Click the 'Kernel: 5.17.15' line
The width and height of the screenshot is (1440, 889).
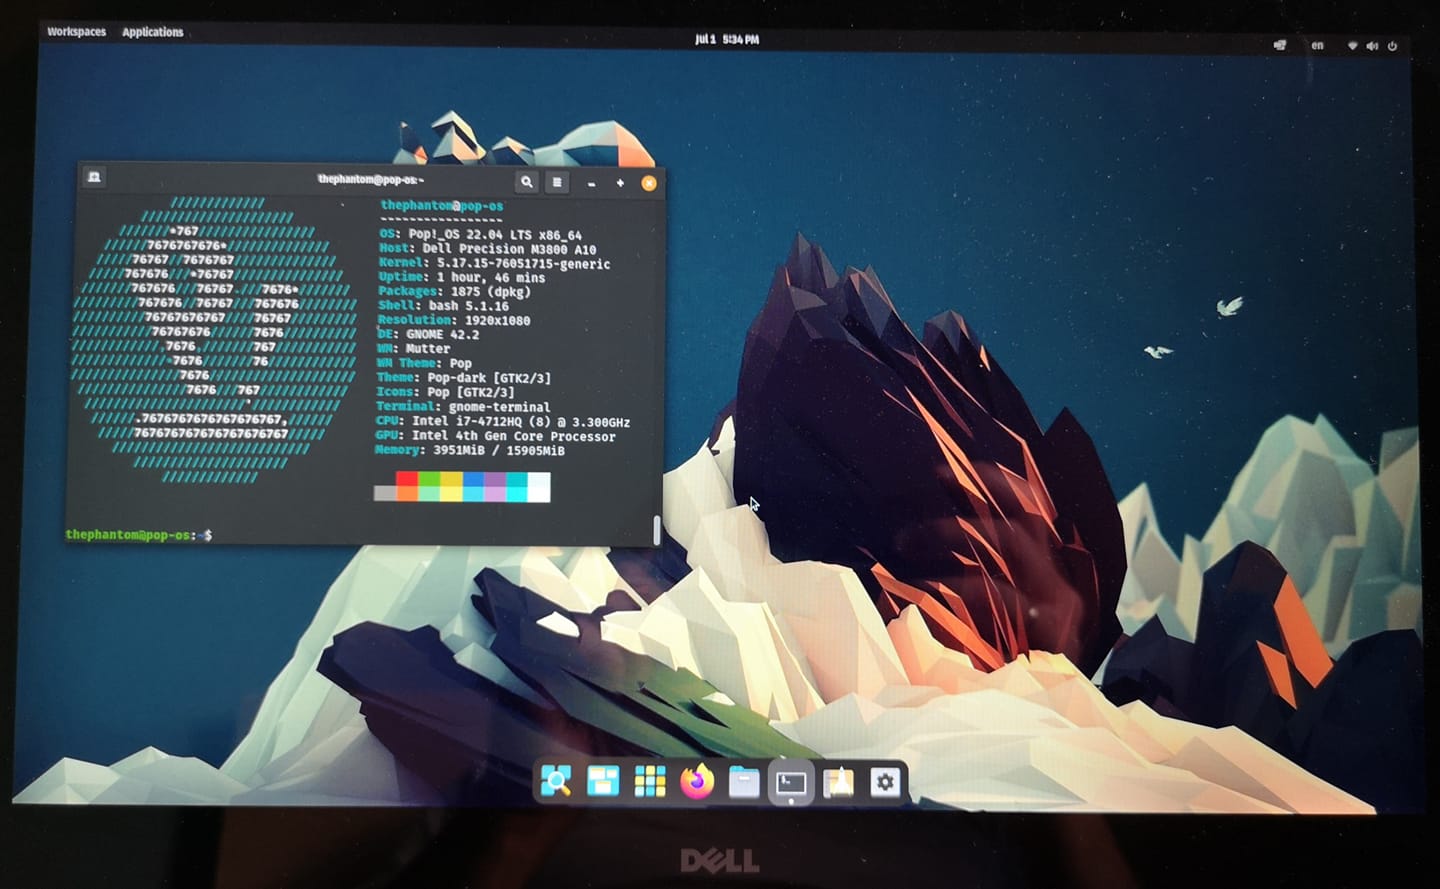(x=494, y=264)
